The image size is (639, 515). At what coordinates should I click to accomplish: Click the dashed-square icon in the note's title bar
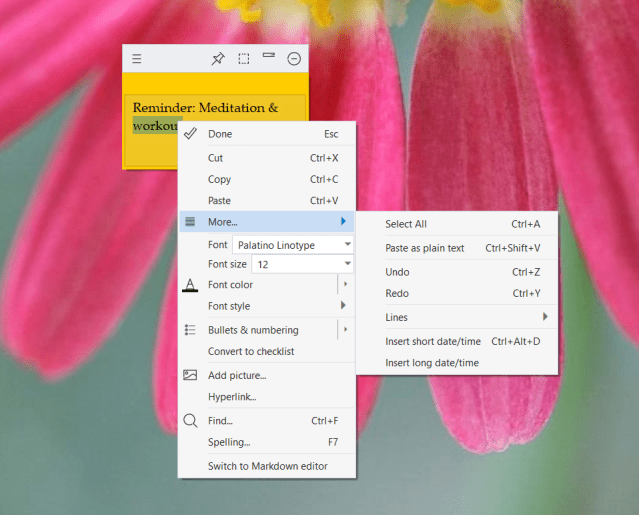pos(244,59)
